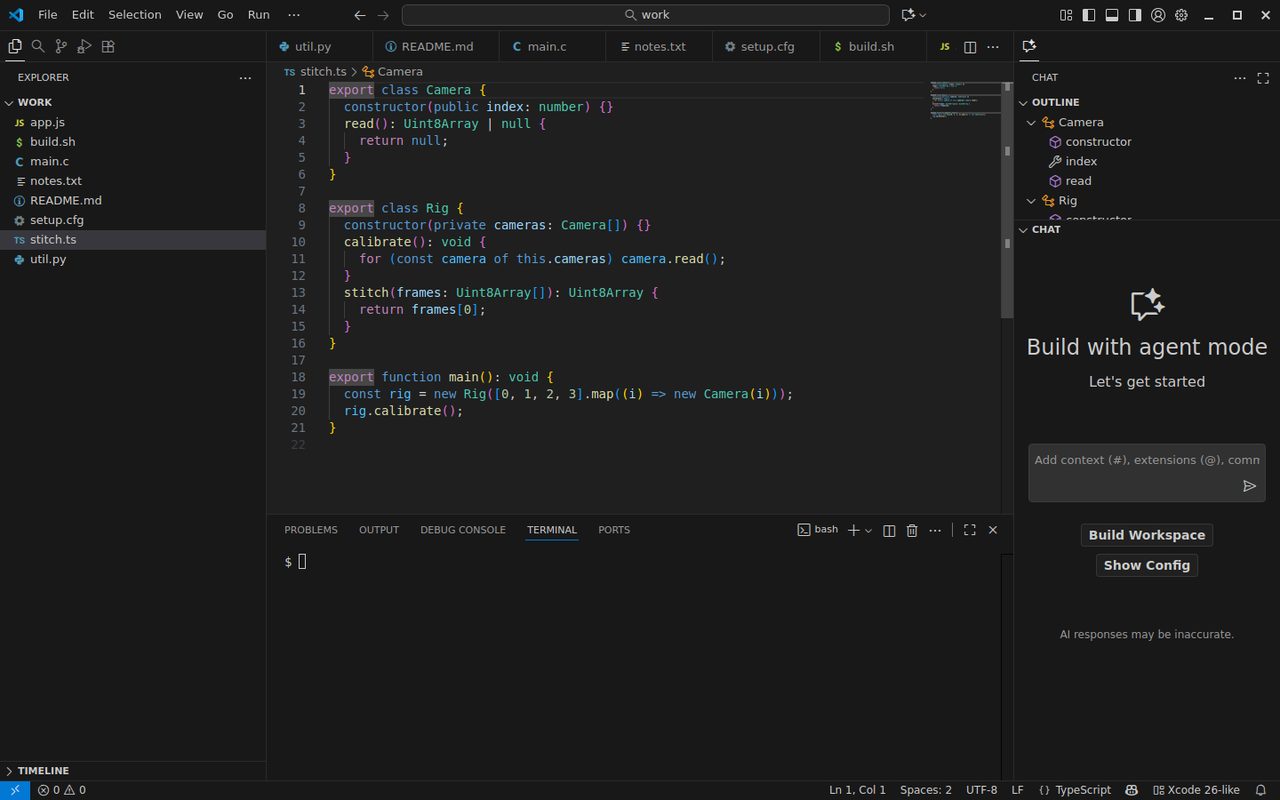This screenshot has height=800, width=1280.
Task: Focus the work search box in the title bar
Action: pos(645,15)
